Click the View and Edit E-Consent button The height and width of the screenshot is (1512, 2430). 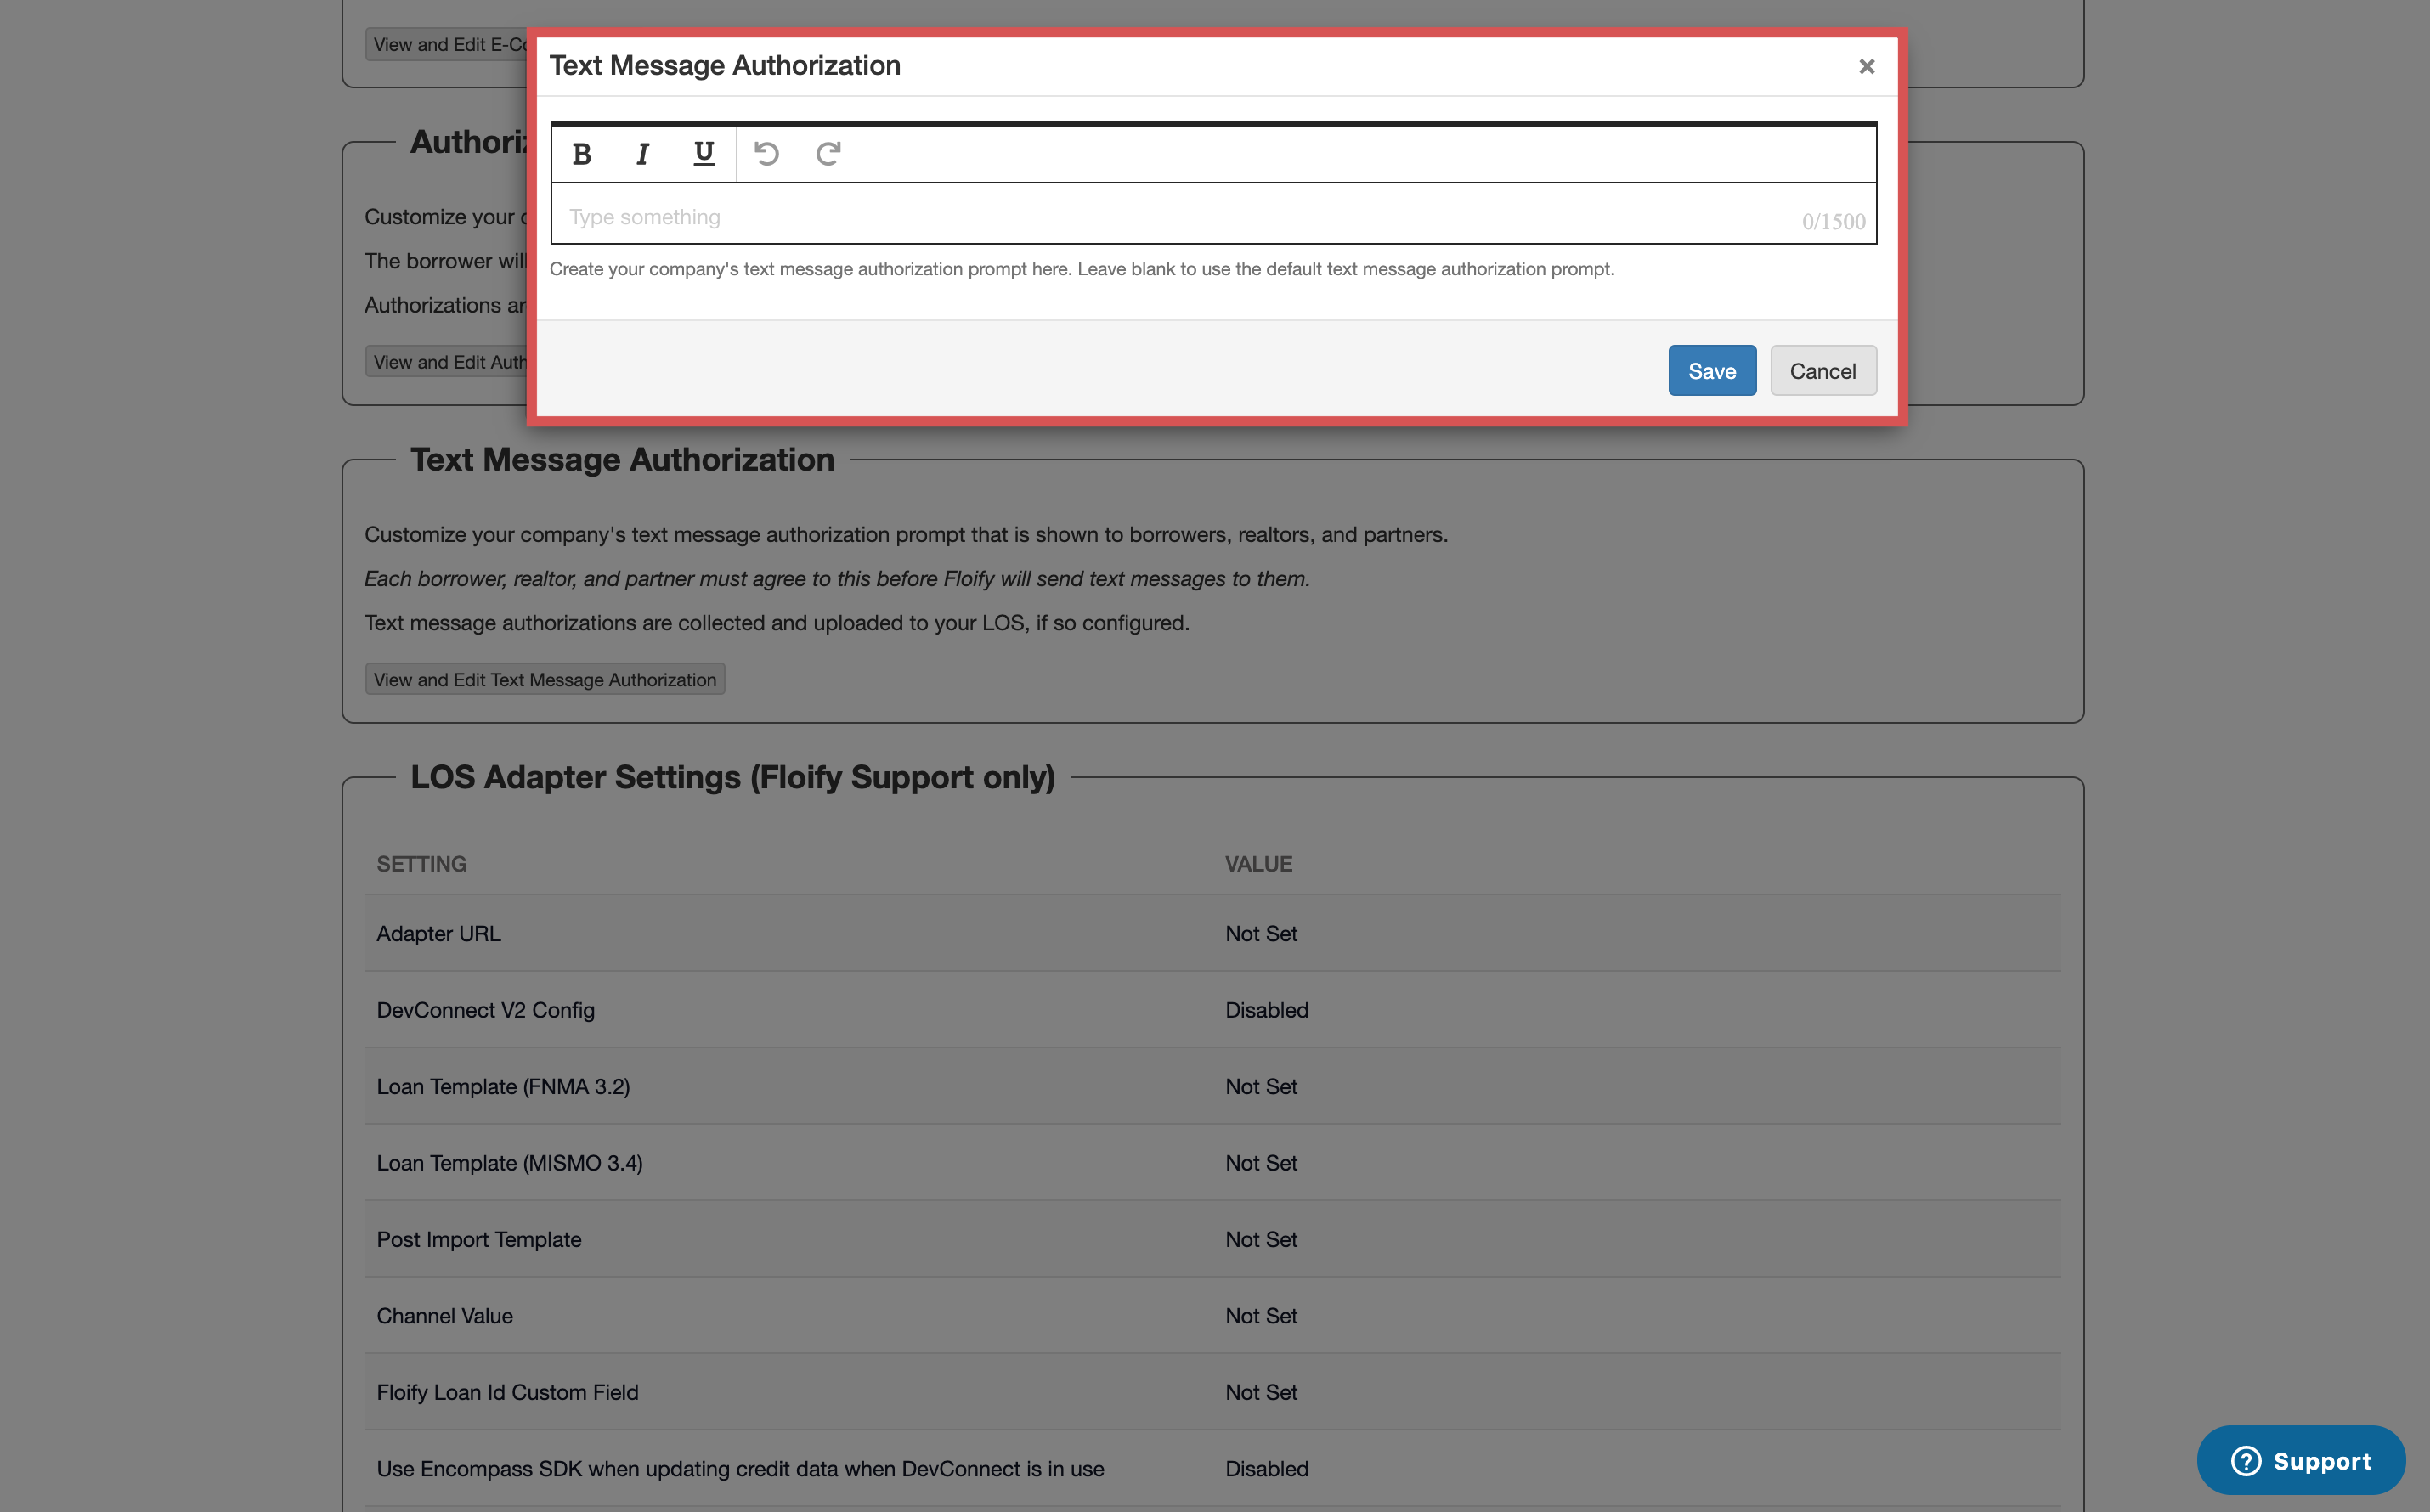(x=450, y=44)
